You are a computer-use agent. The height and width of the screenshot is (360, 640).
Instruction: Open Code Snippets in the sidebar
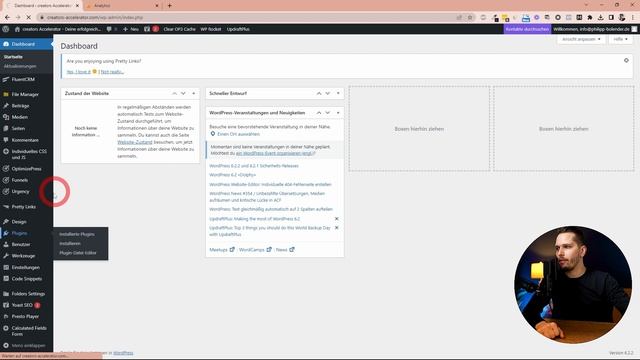(x=27, y=279)
